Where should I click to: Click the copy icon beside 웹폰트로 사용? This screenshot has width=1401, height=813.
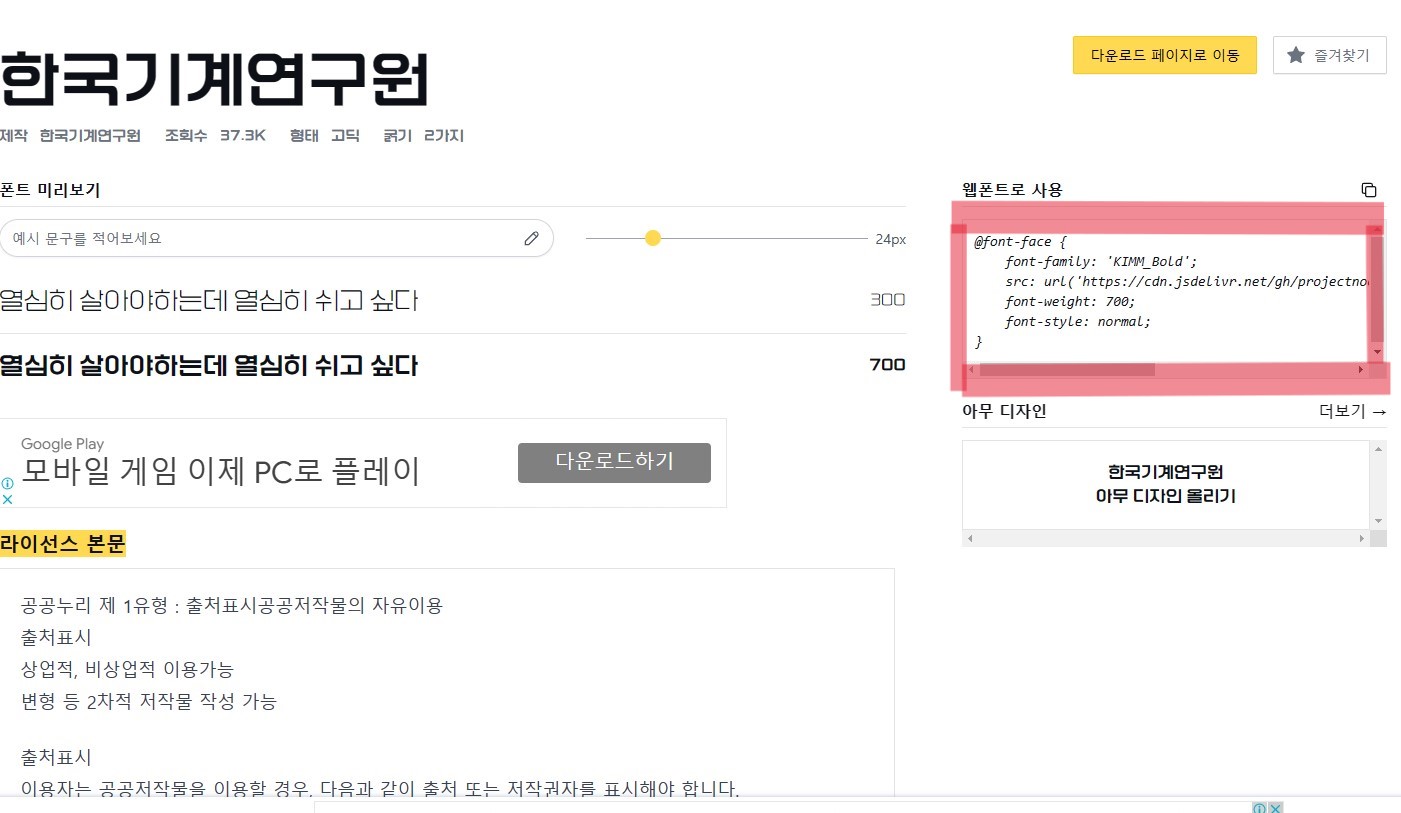point(1369,190)
